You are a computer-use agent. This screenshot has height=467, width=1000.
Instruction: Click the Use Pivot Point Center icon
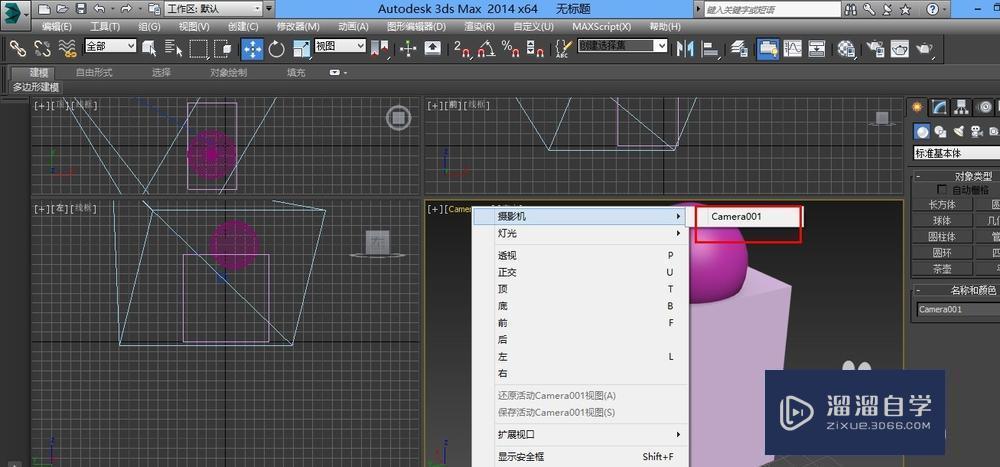380,48
